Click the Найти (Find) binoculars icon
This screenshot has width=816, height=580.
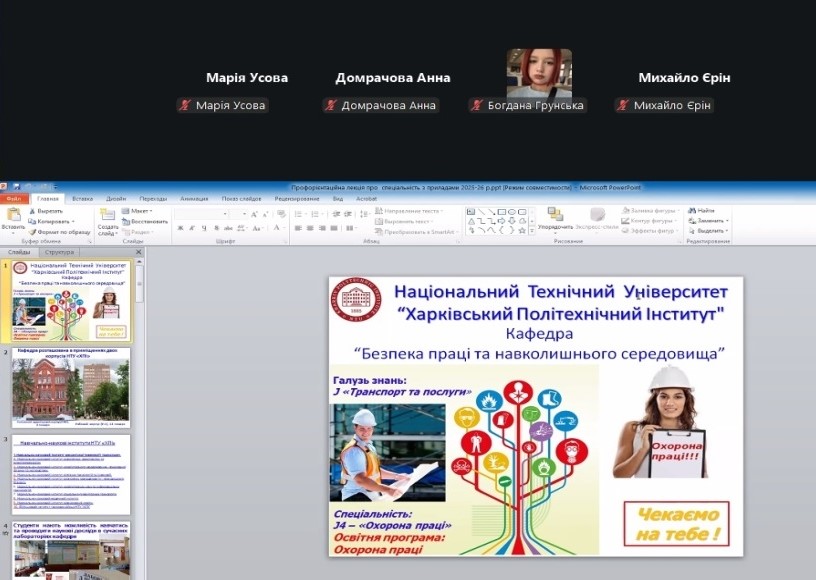(x=692, y=211)
